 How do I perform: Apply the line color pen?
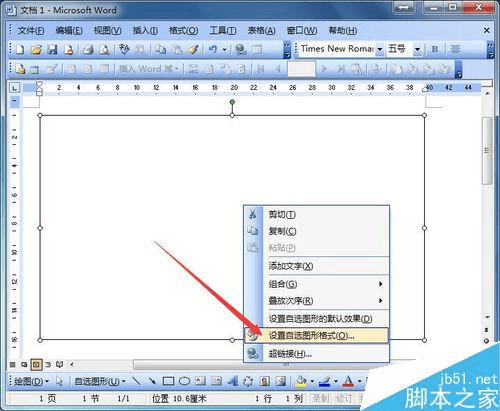point(325,381)
